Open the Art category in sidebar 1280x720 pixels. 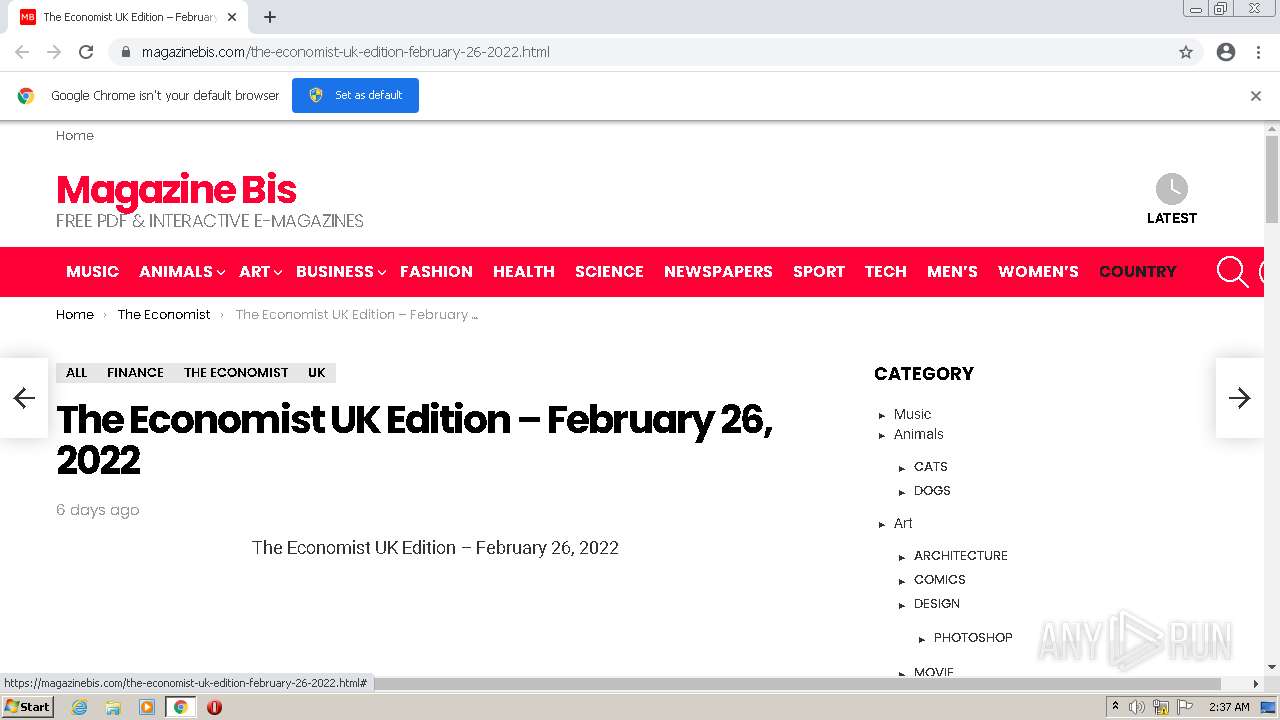coord(903,523)
